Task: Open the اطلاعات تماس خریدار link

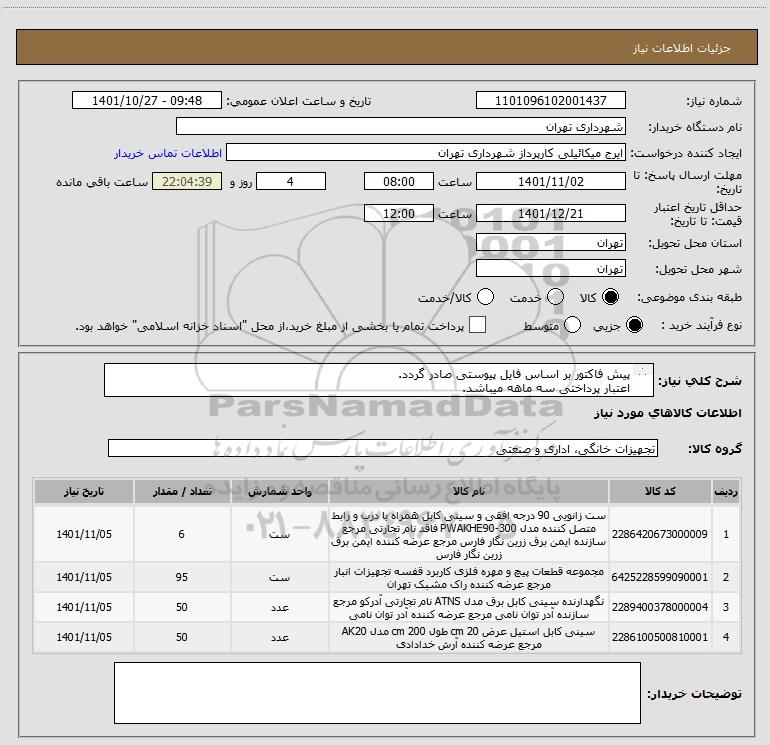Action: click(x=168, y=153)
